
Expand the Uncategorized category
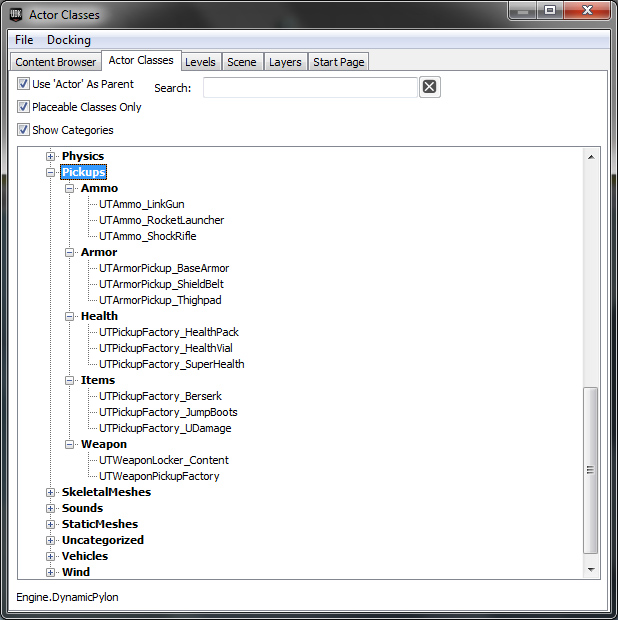click(50, 540)
